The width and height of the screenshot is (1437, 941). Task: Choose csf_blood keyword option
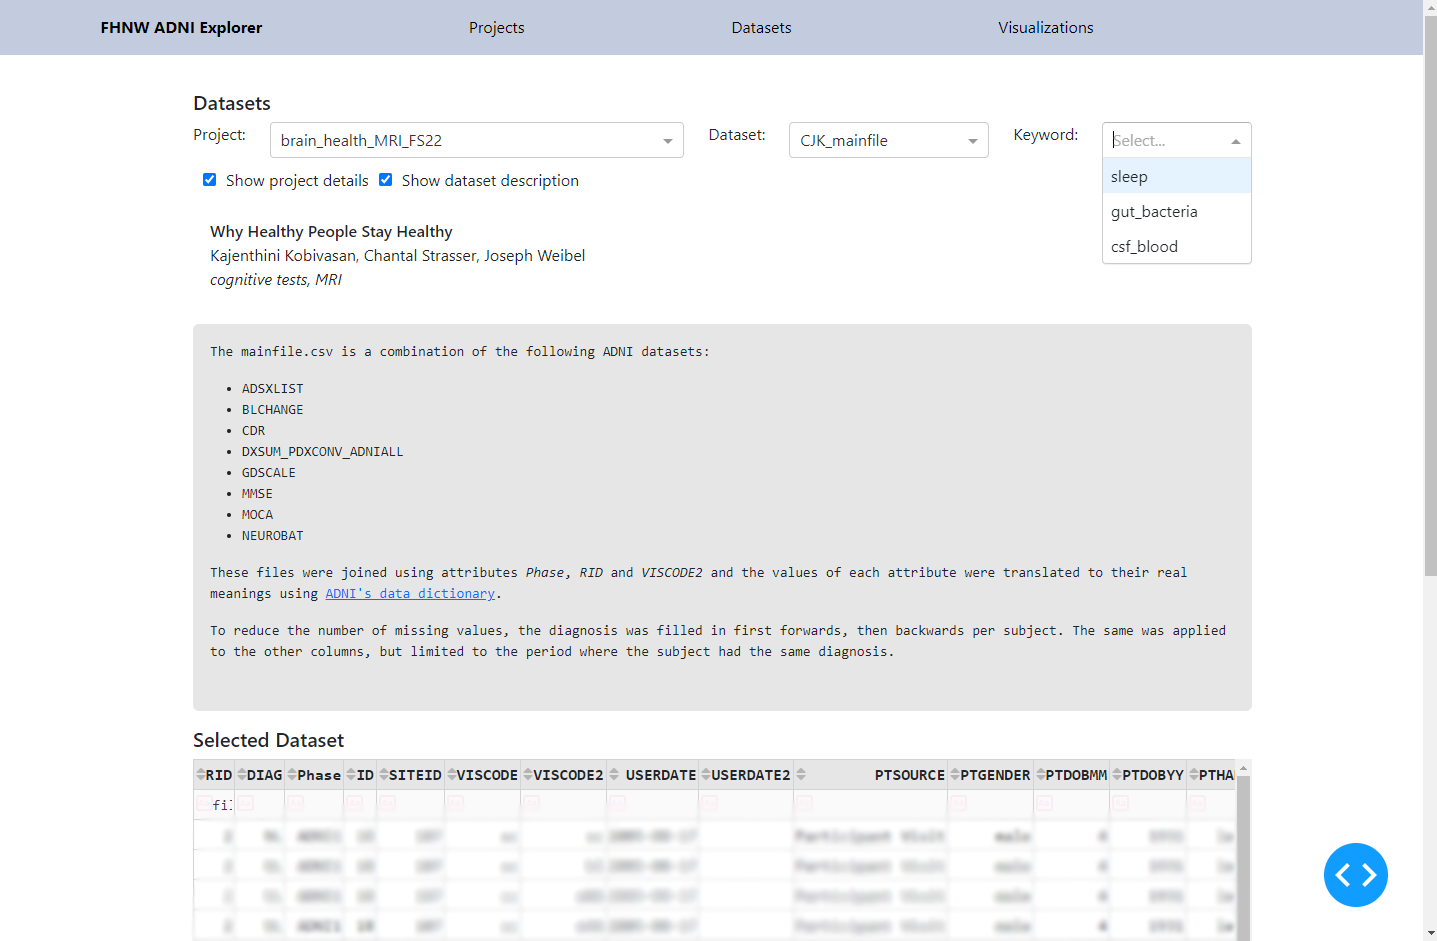point(1177,246)
